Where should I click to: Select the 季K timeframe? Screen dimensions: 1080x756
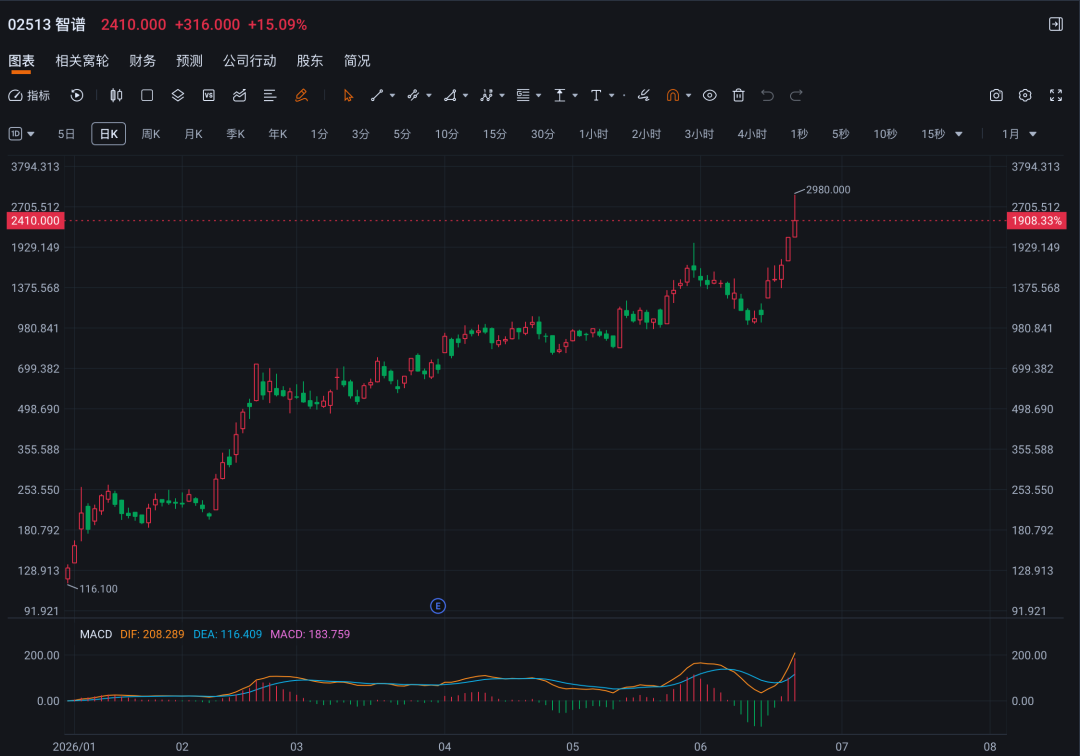tap(236, 134)
